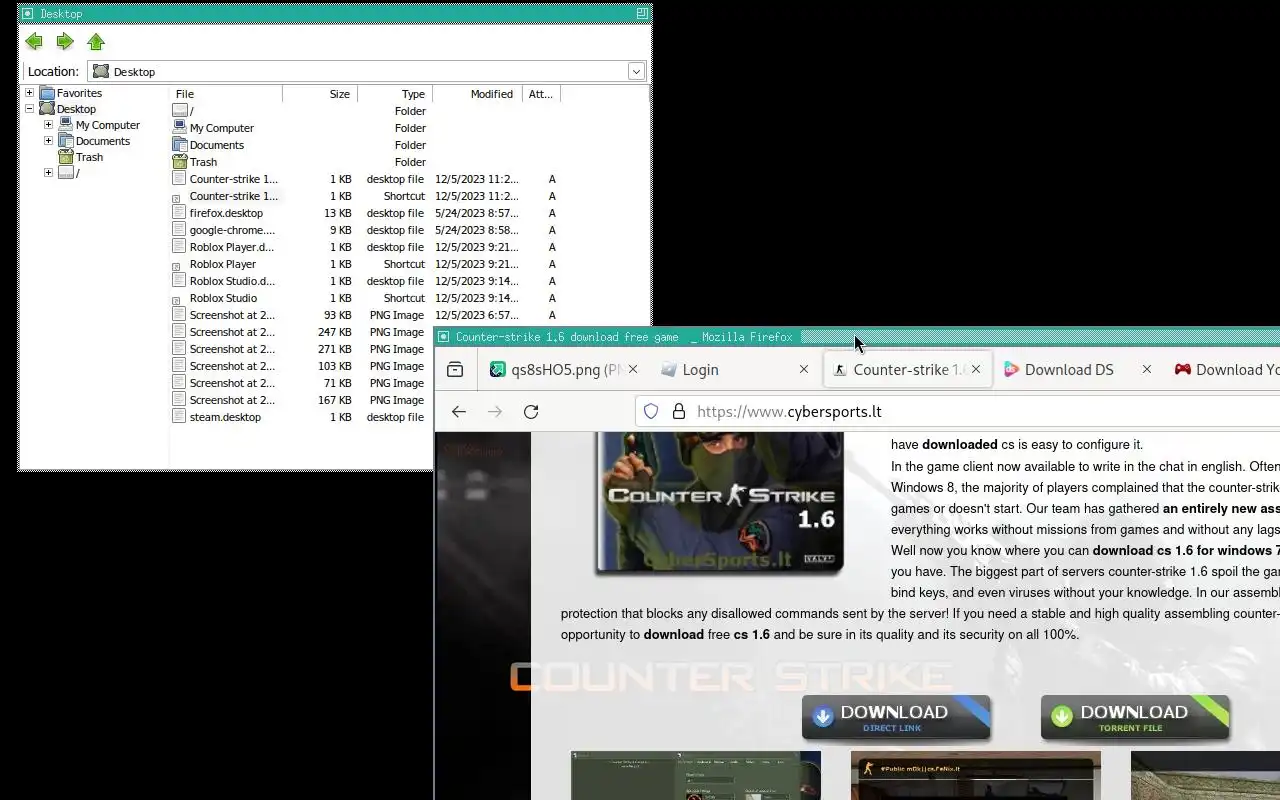Select Trash in the folder tree
Screen dimensions: 1280x800
[89, 157]
